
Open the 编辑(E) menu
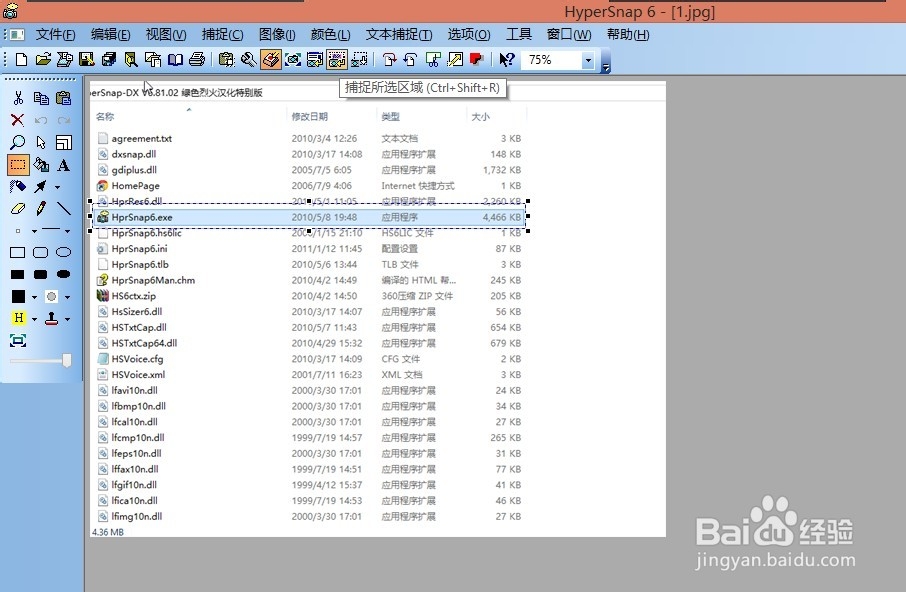[x=110, y=35]
